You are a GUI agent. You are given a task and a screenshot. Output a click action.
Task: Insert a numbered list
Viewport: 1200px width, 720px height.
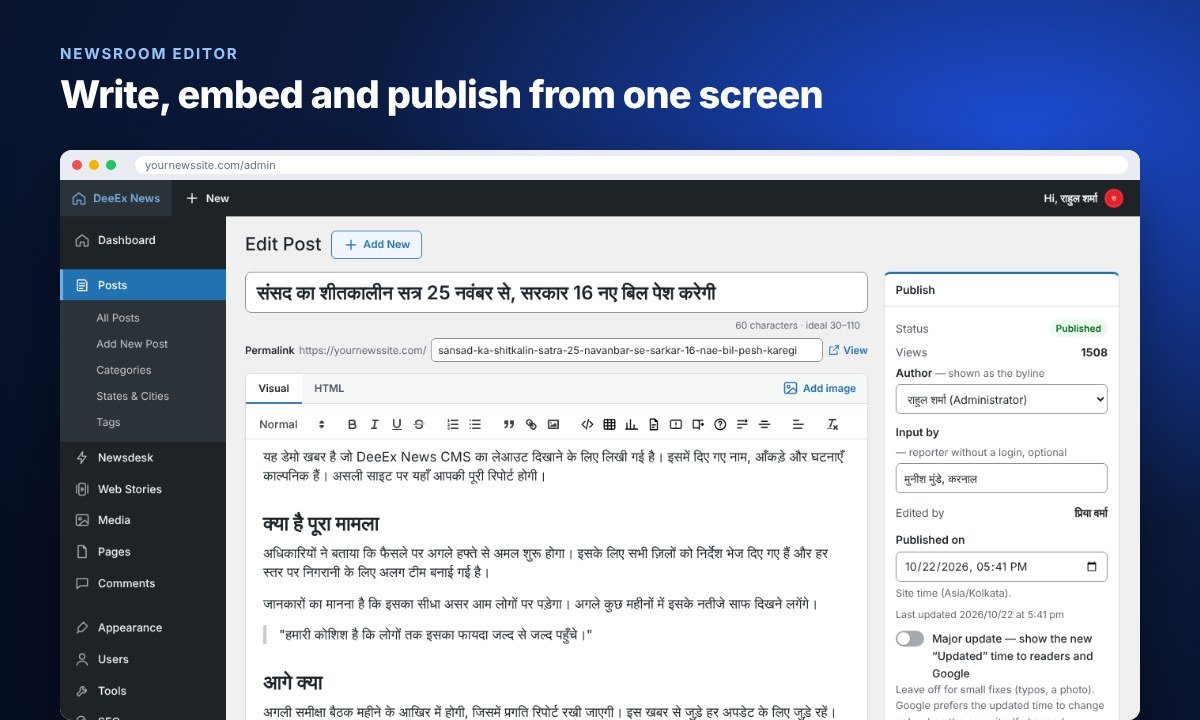[453, 425]
